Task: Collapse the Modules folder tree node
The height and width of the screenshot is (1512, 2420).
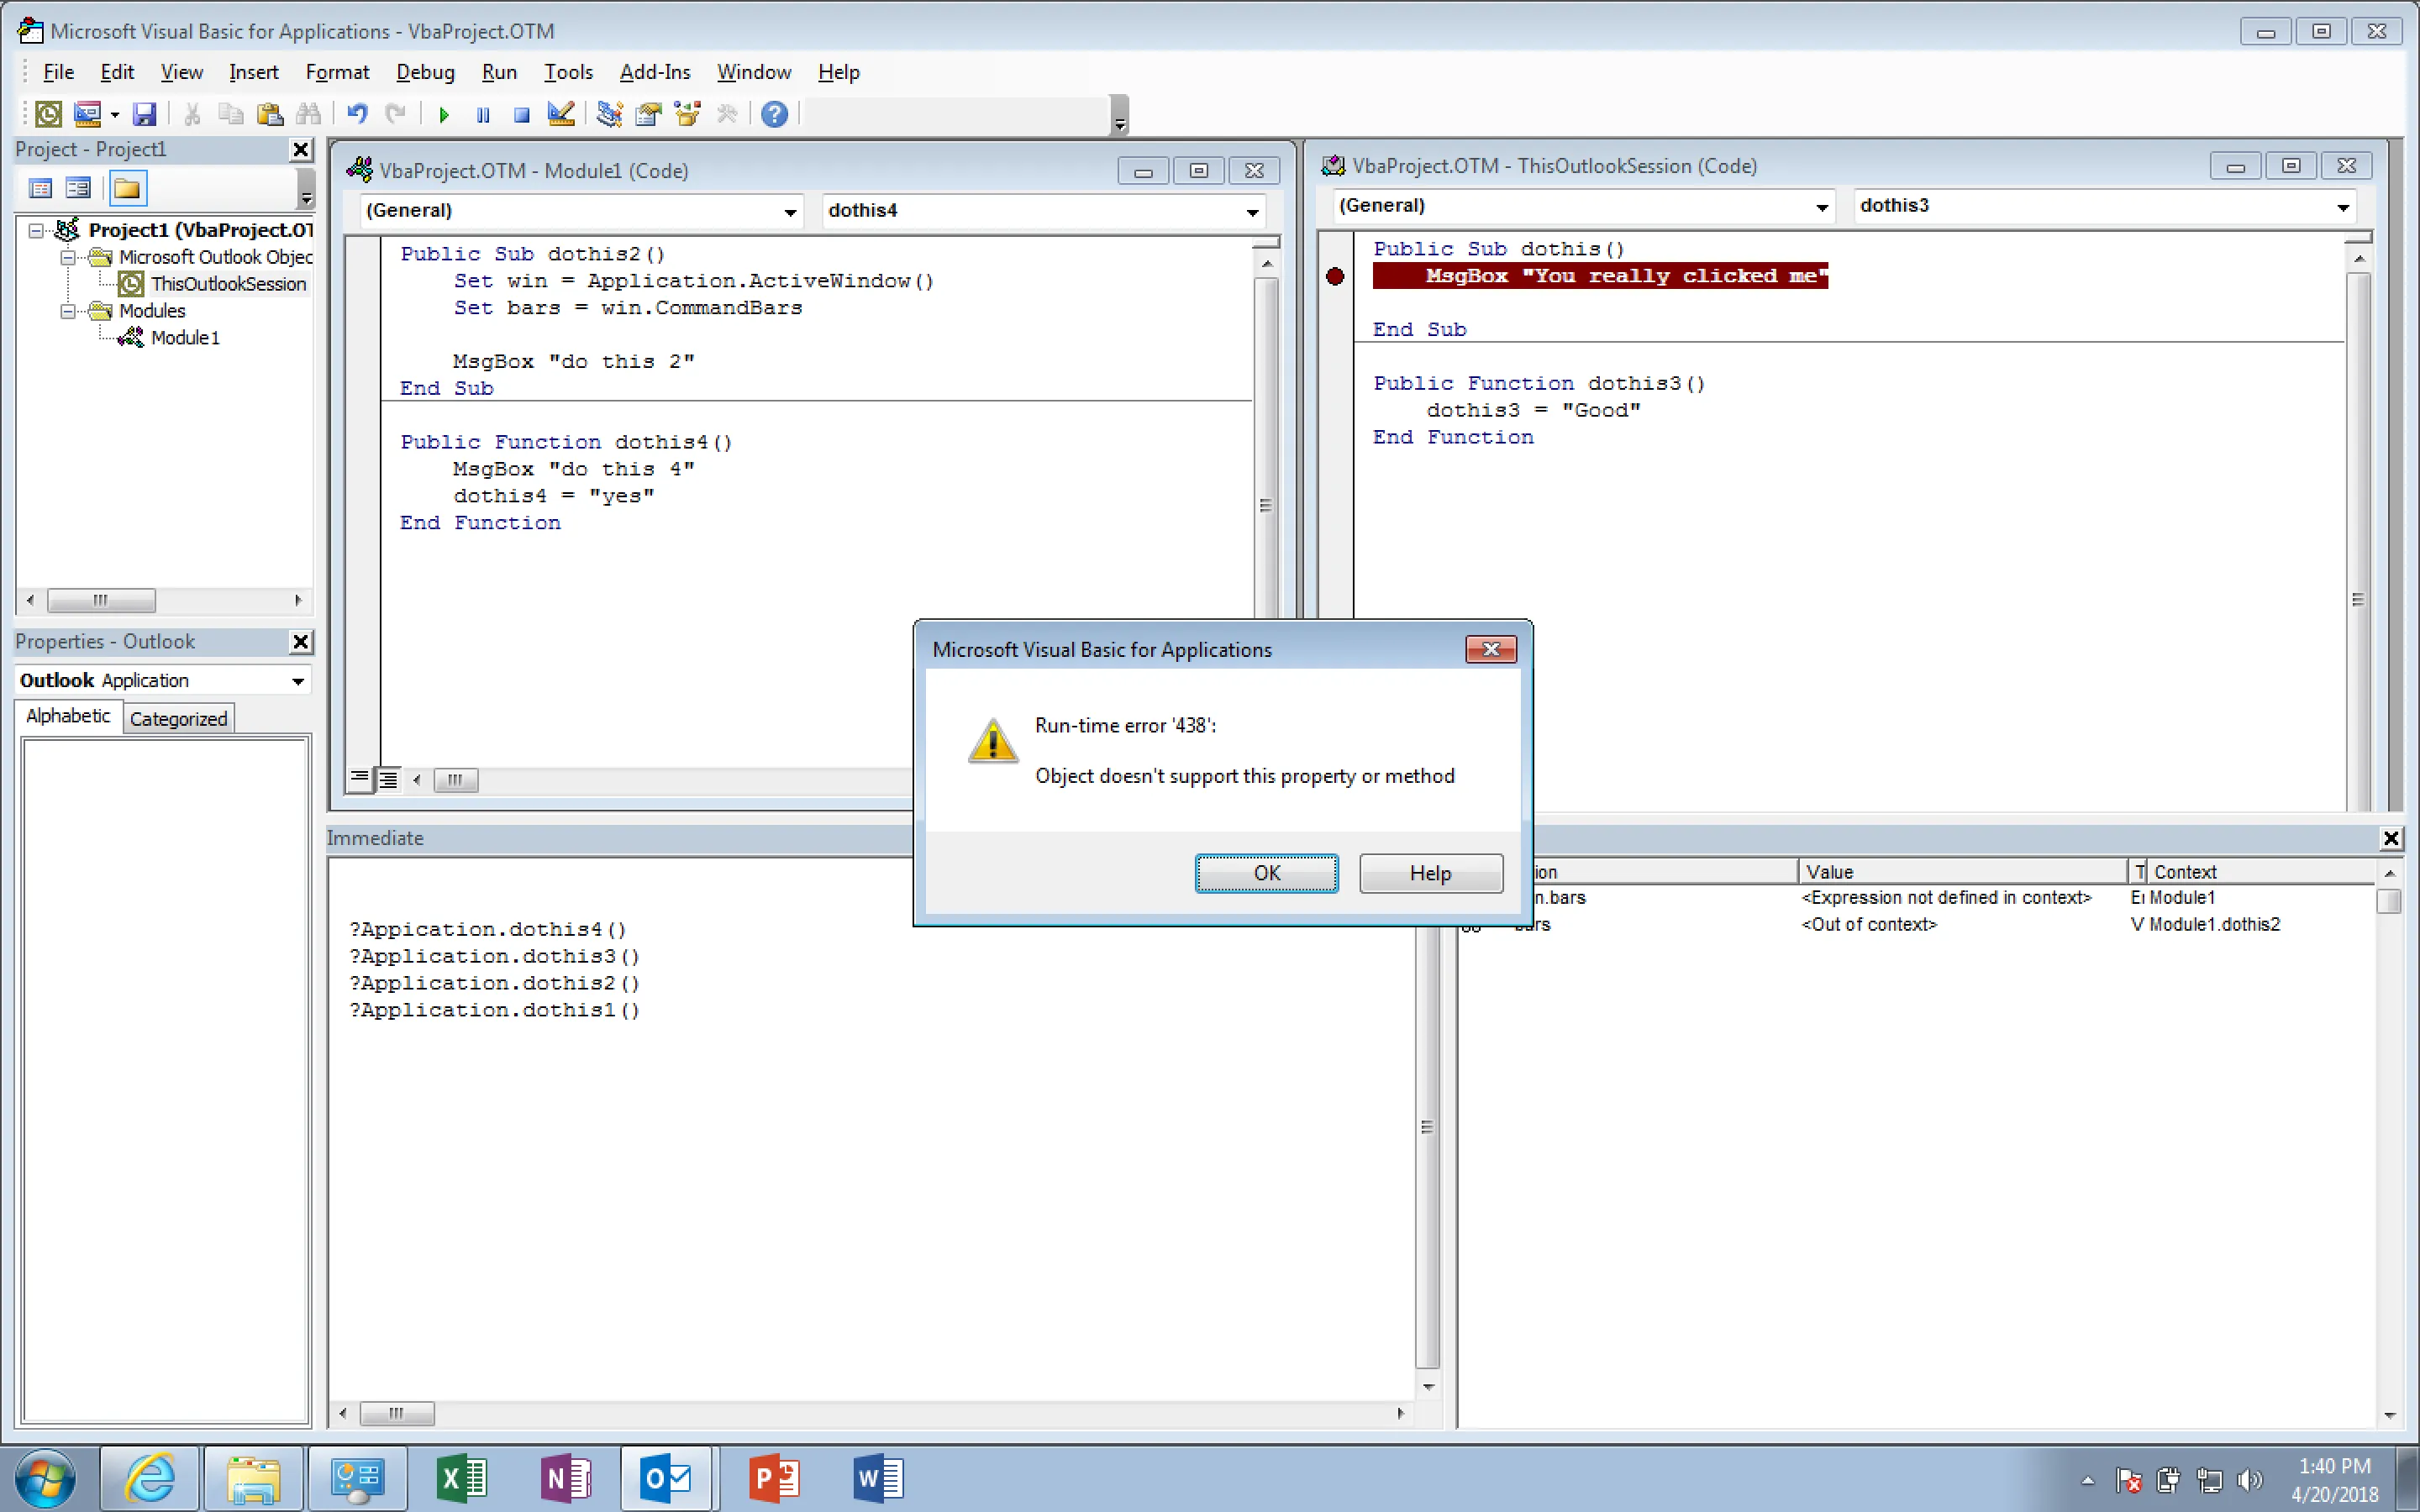Action: point(68,311)
